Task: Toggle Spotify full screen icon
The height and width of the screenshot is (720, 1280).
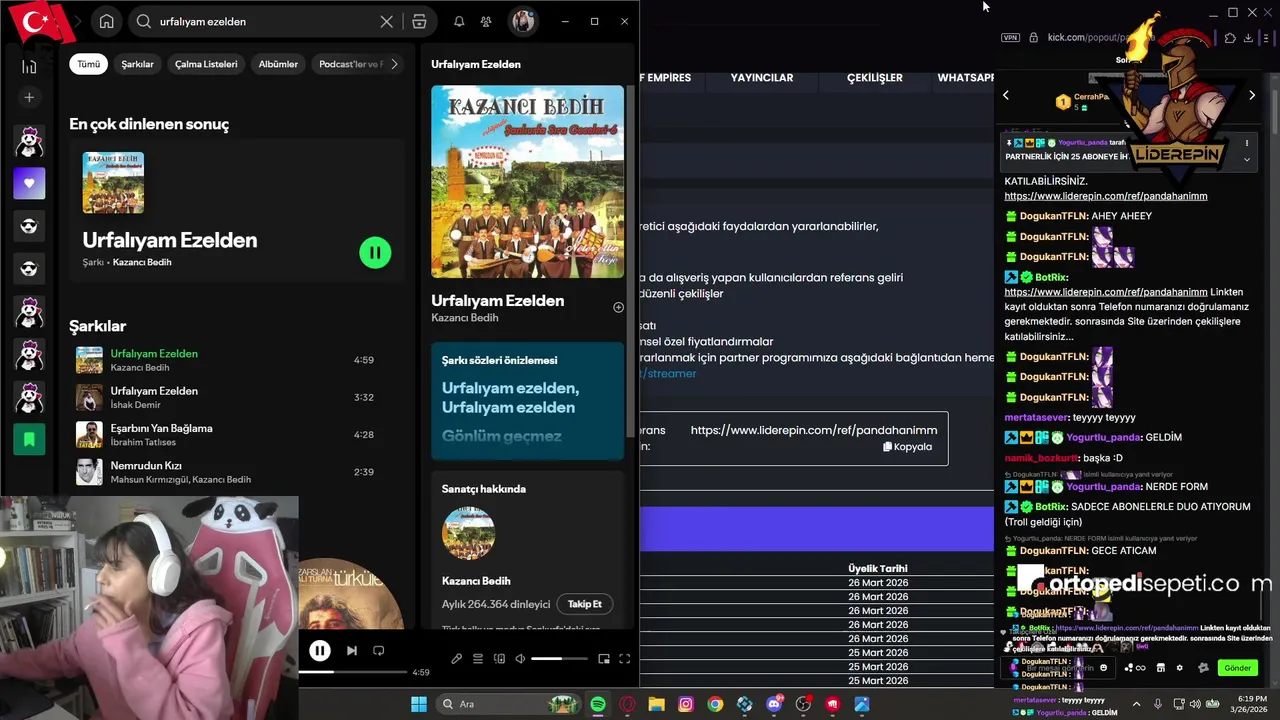Action: pos(625,659)
